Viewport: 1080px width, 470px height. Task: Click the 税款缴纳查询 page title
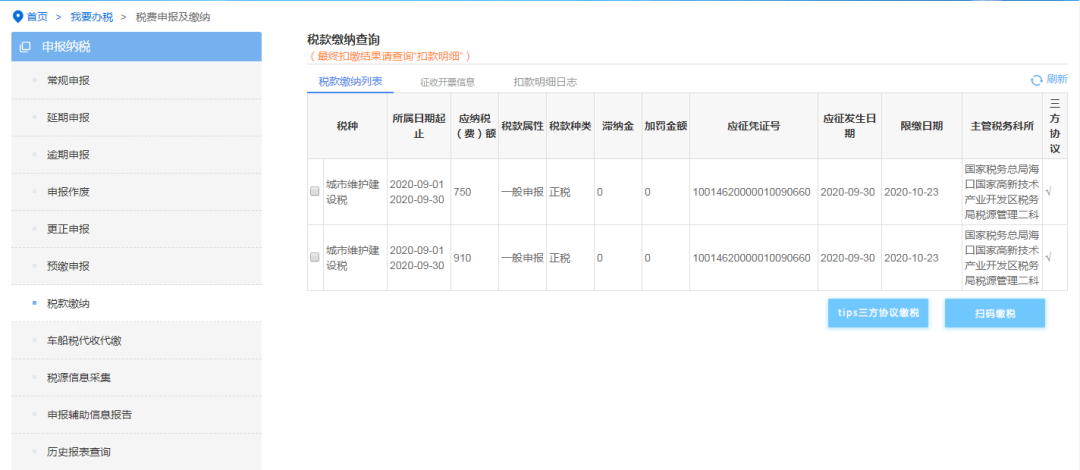(x=344, y=40)
